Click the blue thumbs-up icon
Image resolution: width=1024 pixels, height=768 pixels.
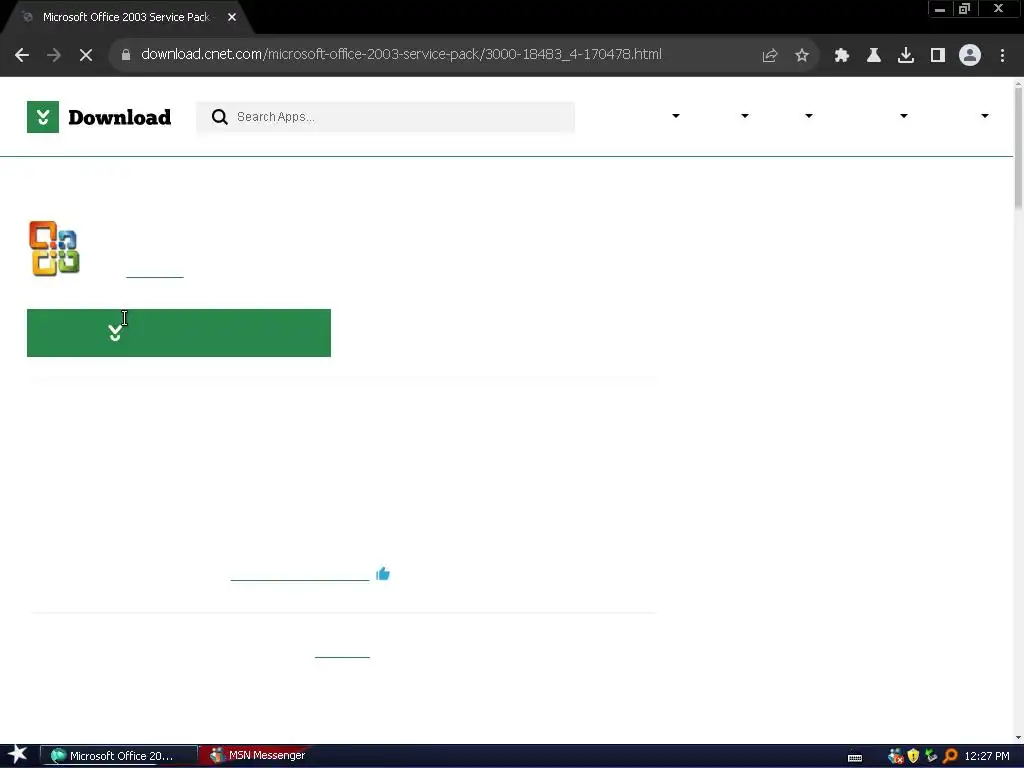click(x=383, y=573)
